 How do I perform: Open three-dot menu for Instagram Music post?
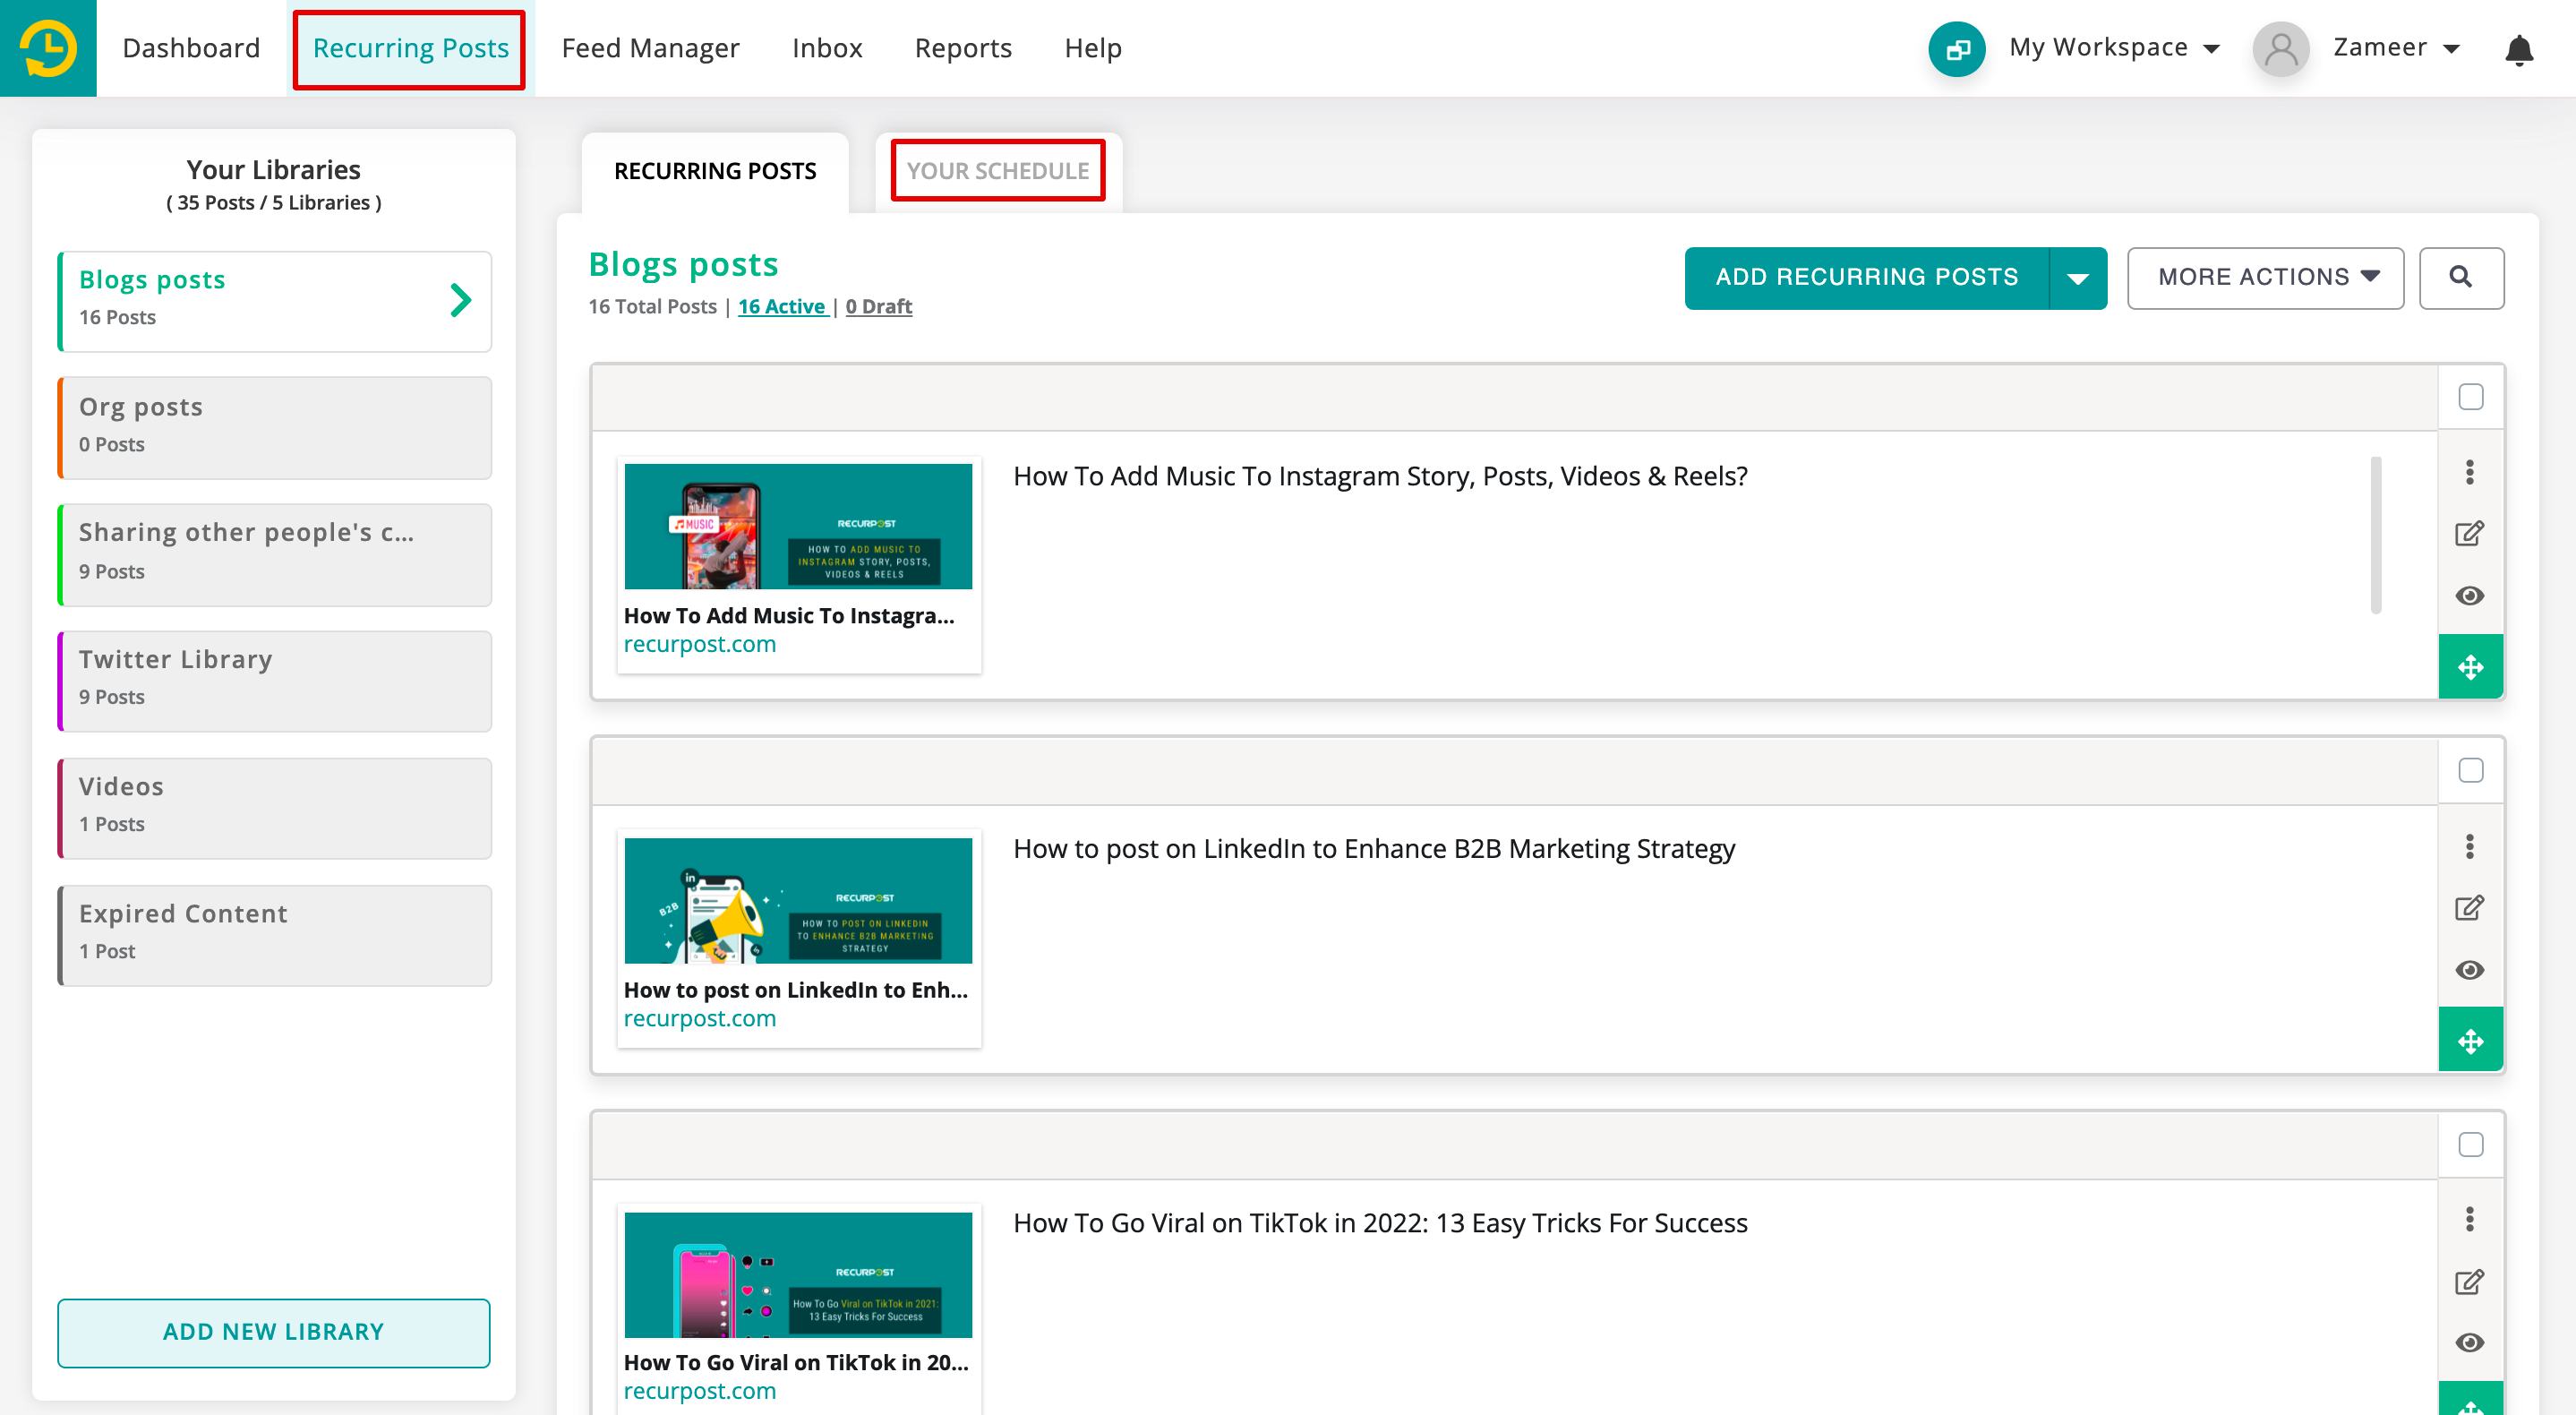click(x=2469, y=472)
